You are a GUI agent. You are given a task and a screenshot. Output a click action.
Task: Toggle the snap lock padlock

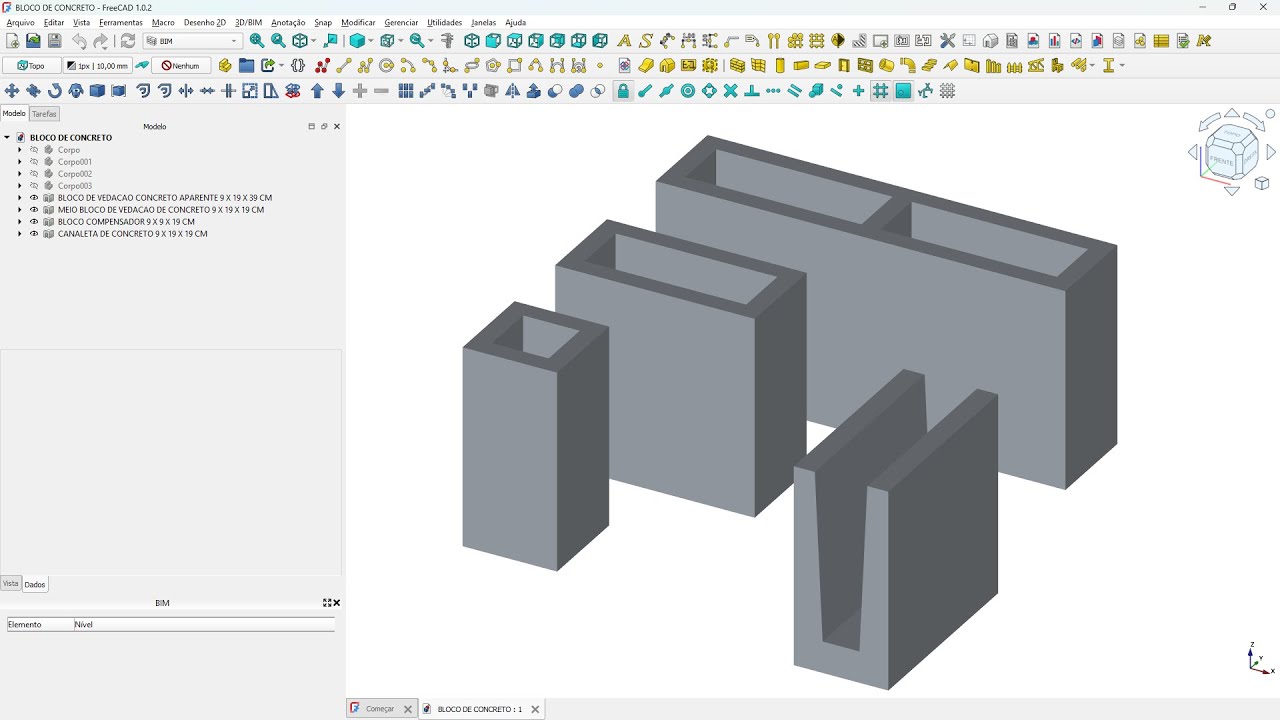pyautogui.click(x=623, y=90)
